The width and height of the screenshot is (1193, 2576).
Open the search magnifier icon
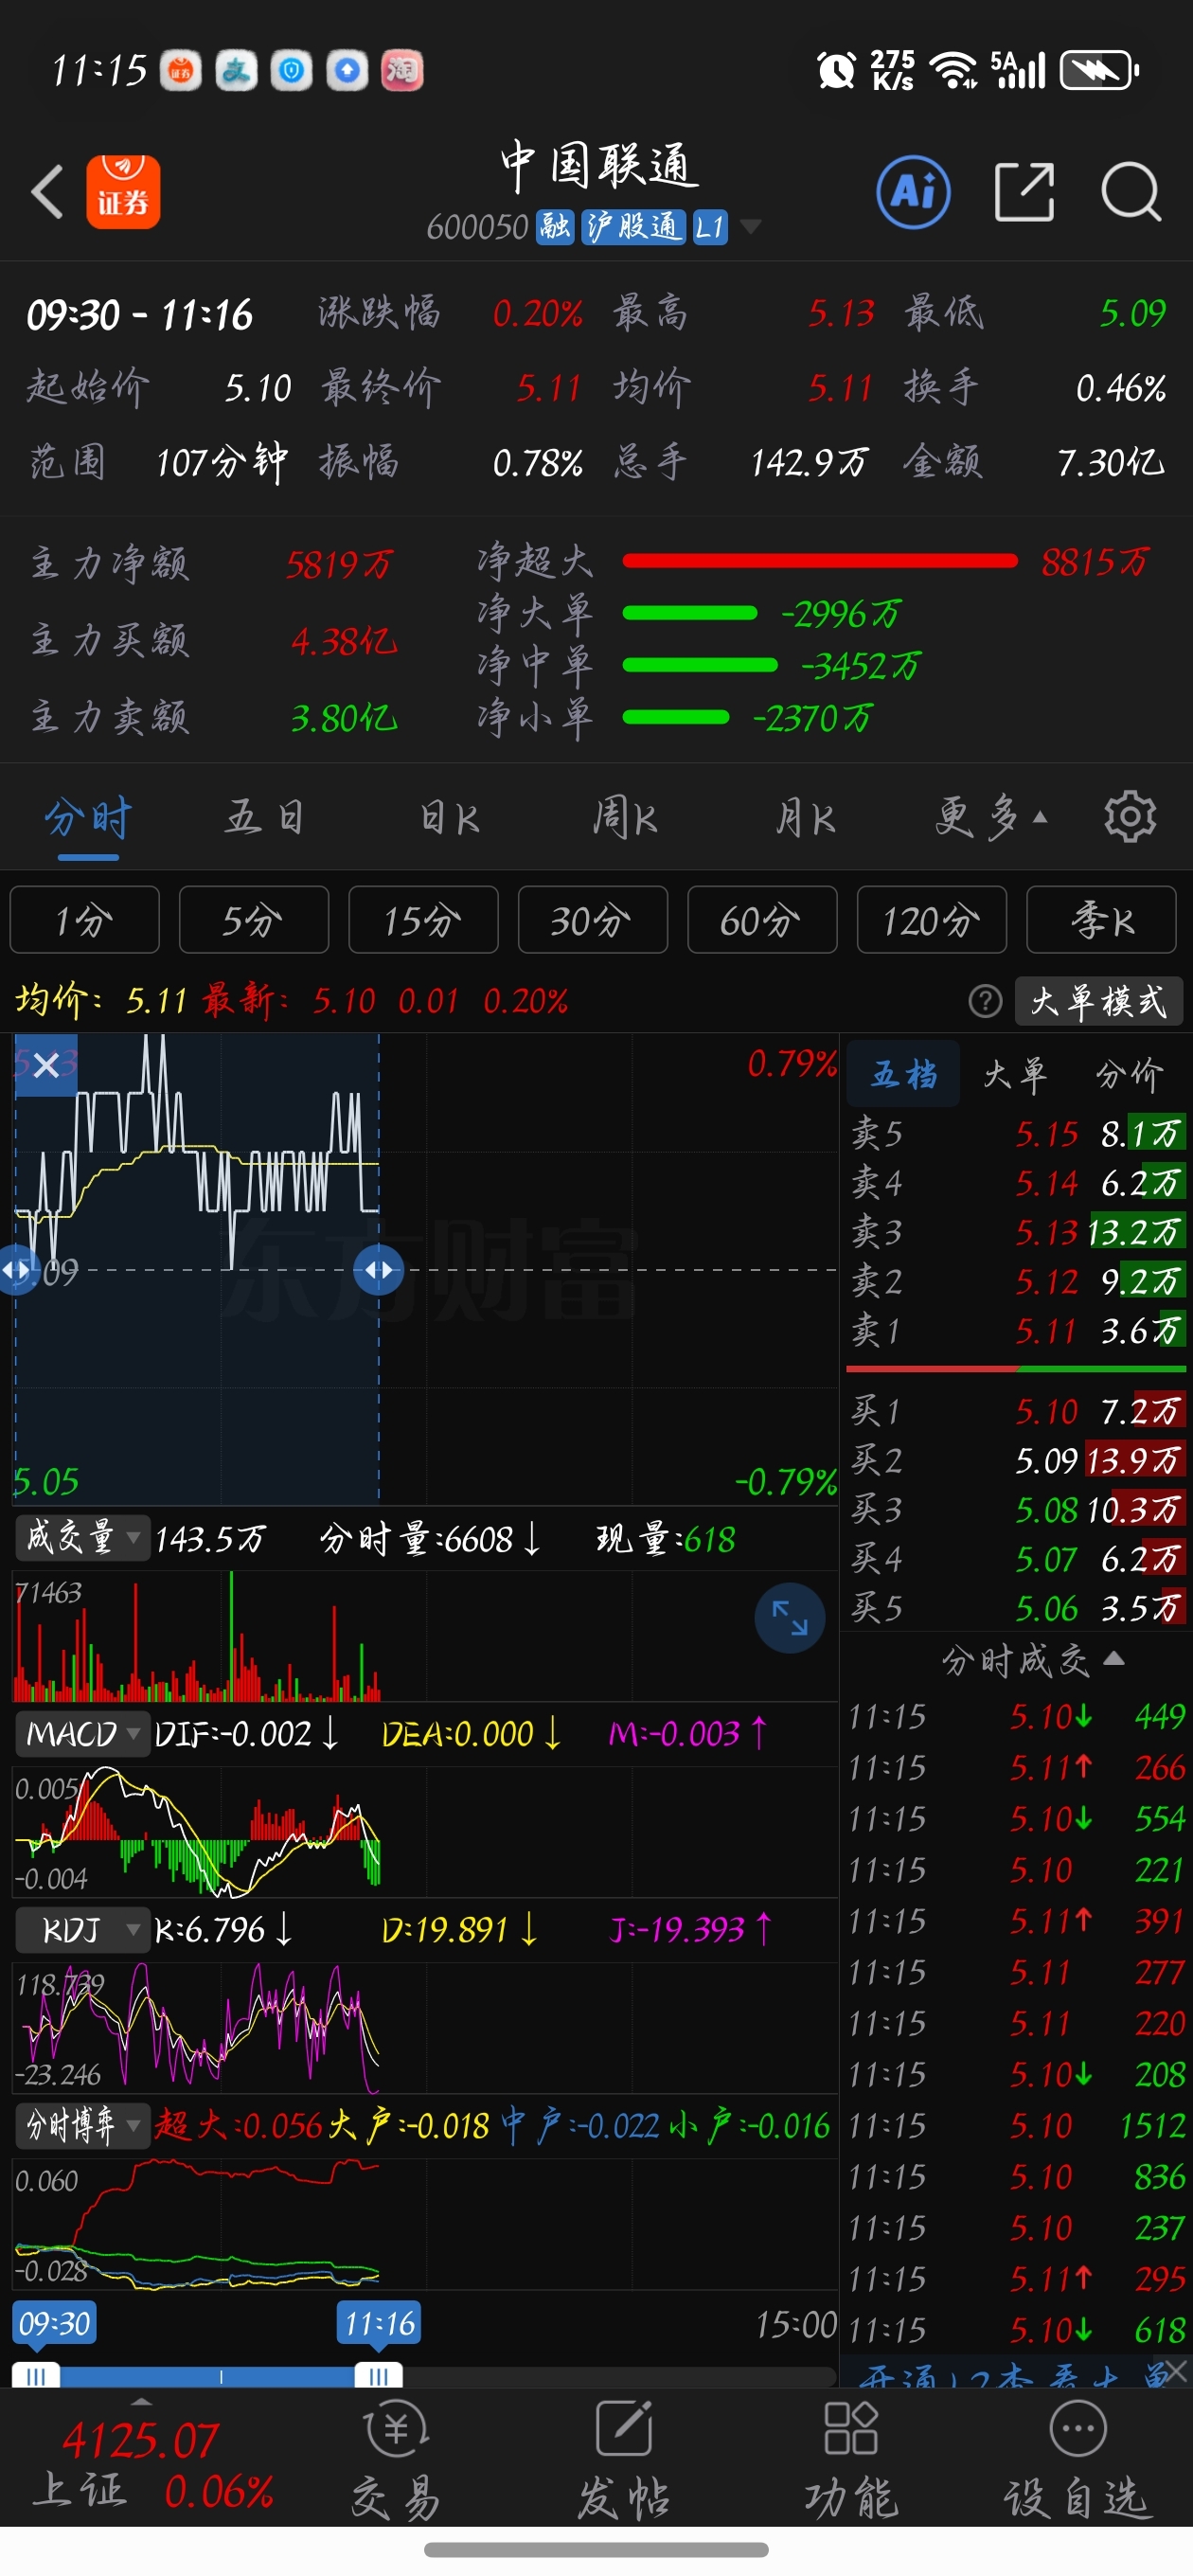(1131, 191)
